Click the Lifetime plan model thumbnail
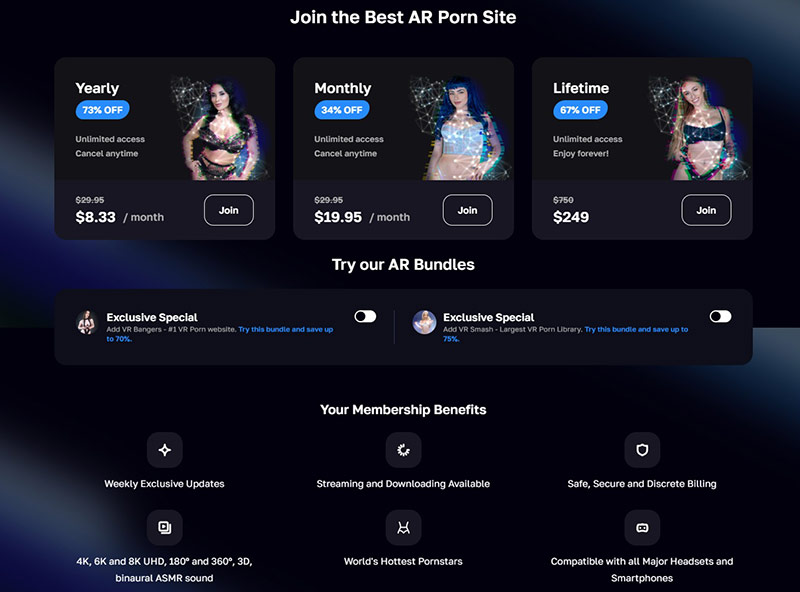 [x=699, y=128]
